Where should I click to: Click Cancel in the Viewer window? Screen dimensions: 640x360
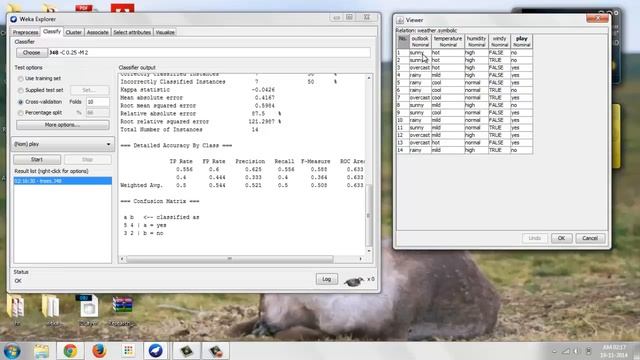click(x=590, y=238)
